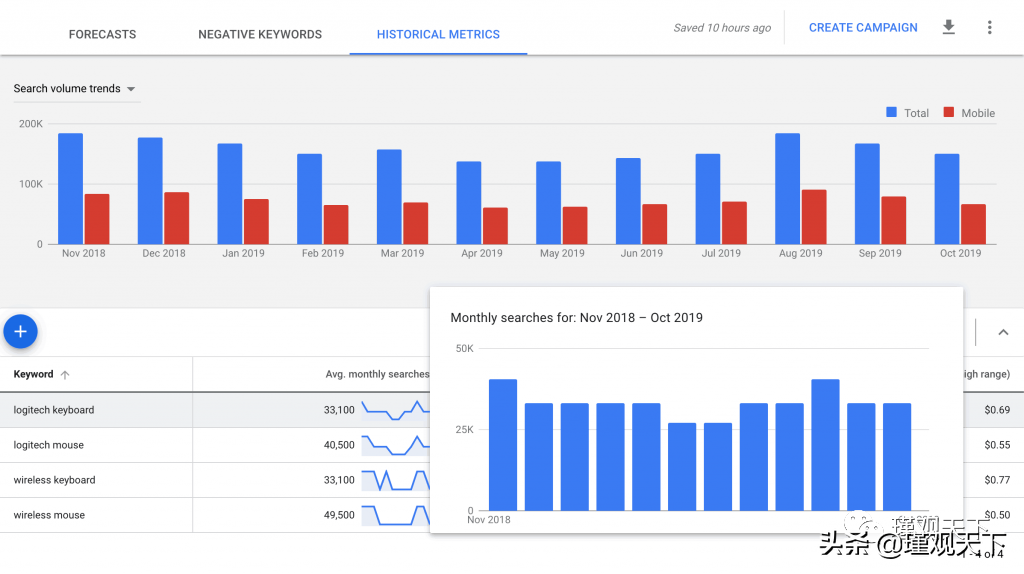Switch to the Negative Keywords tab

coord(260,34)
